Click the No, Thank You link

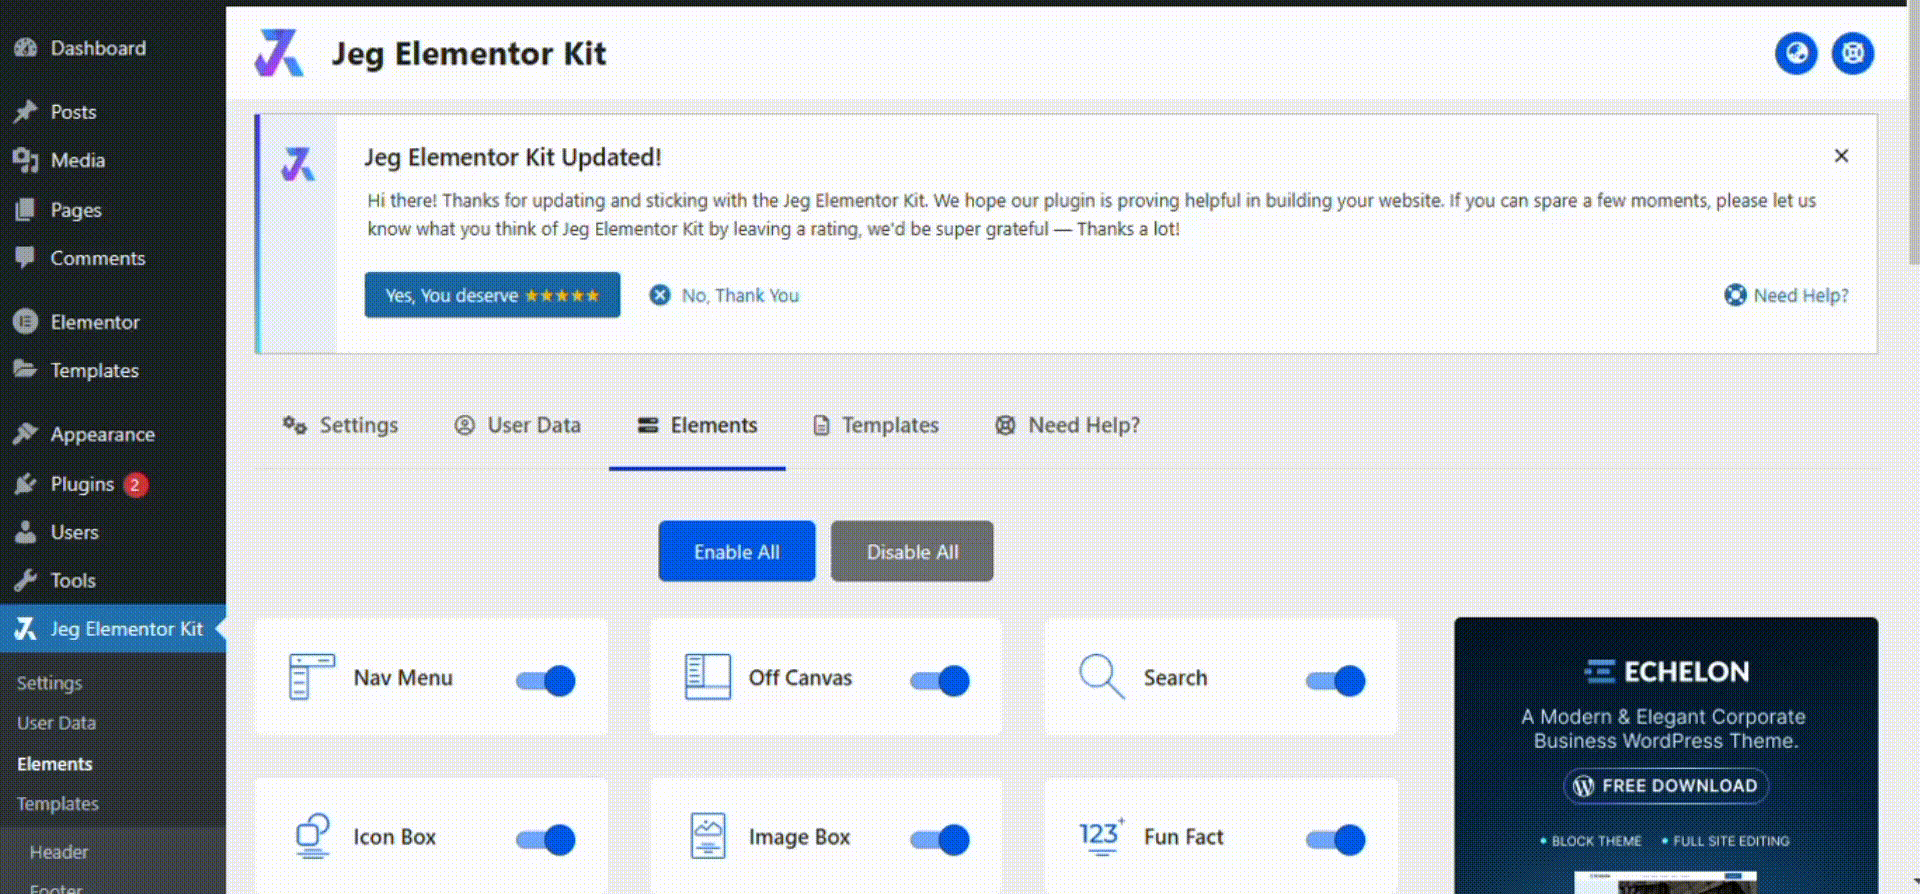point(725,295)
